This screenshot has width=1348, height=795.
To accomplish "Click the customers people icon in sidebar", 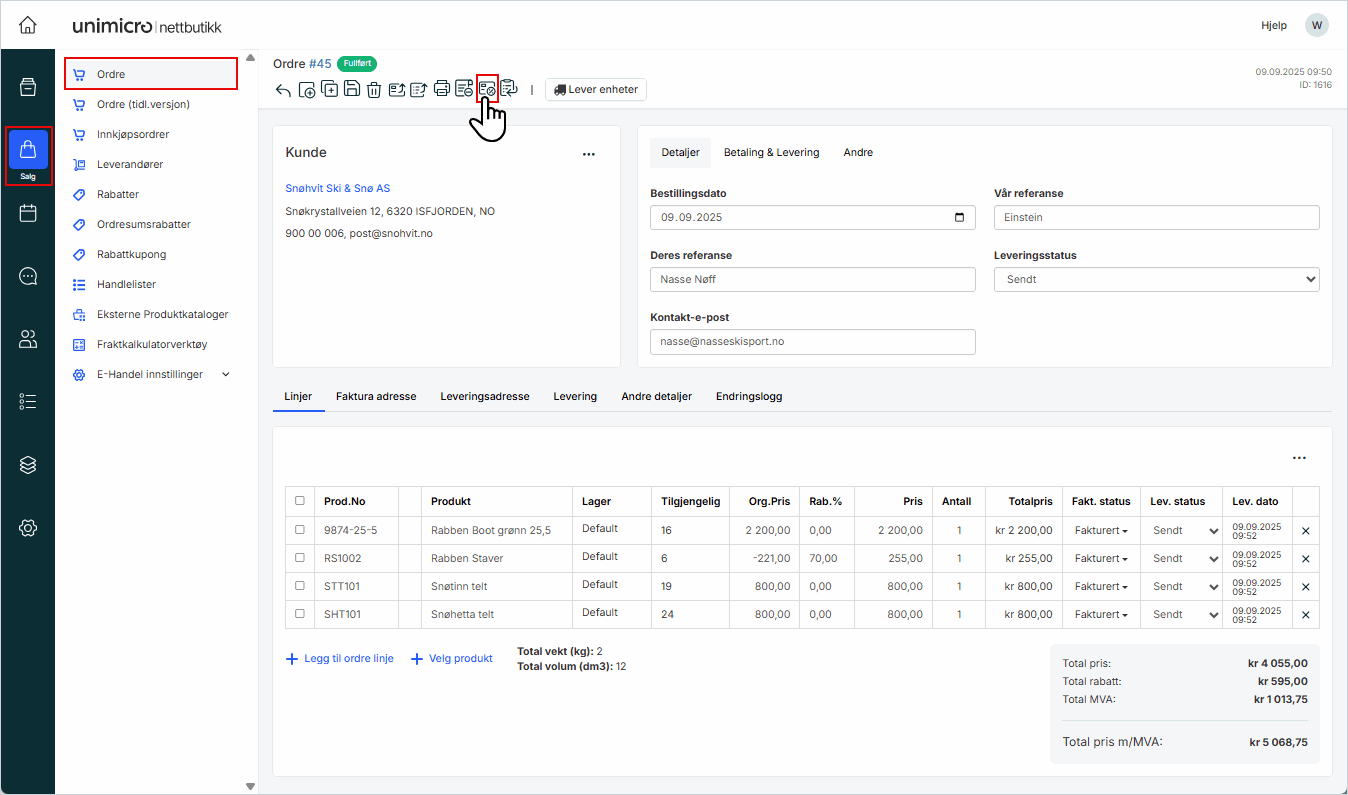I will [28, 339].
